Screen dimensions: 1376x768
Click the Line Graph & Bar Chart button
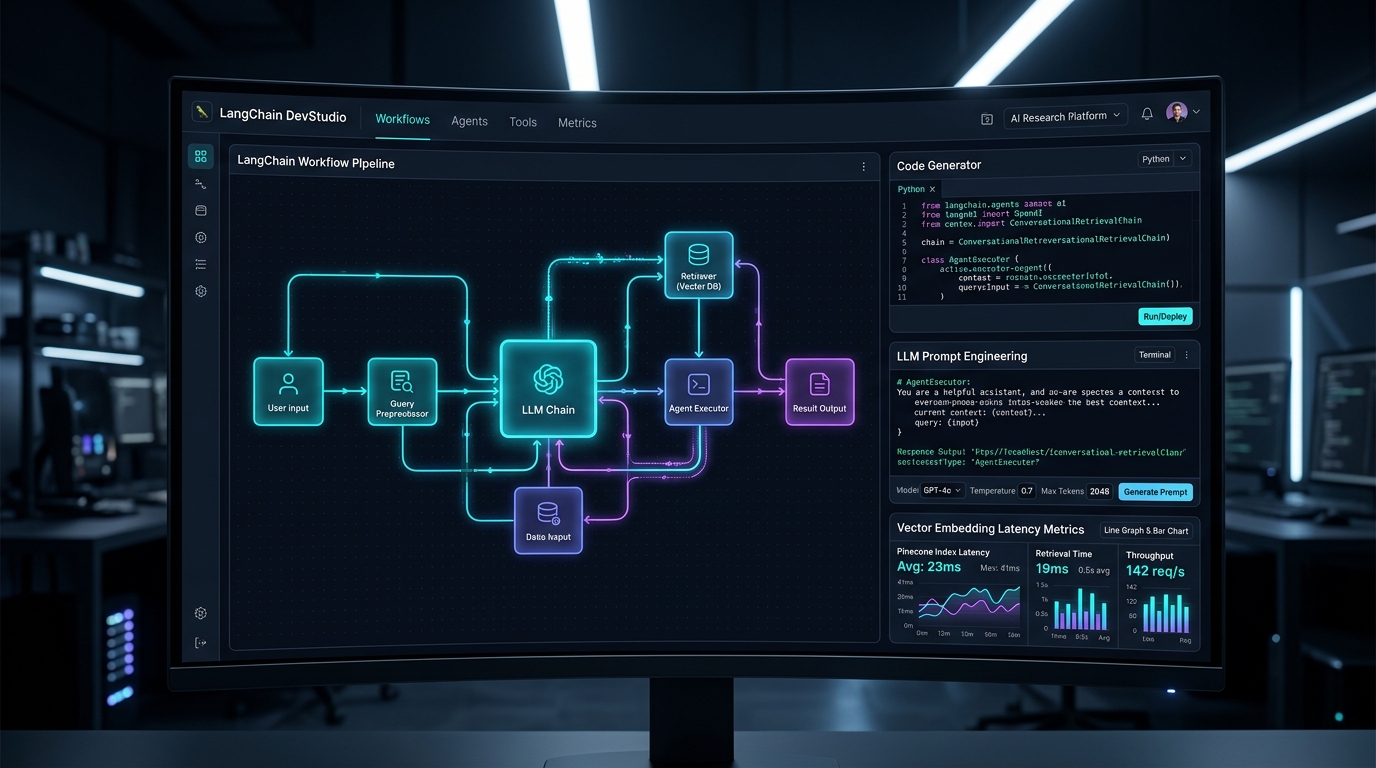[1146, 531]
